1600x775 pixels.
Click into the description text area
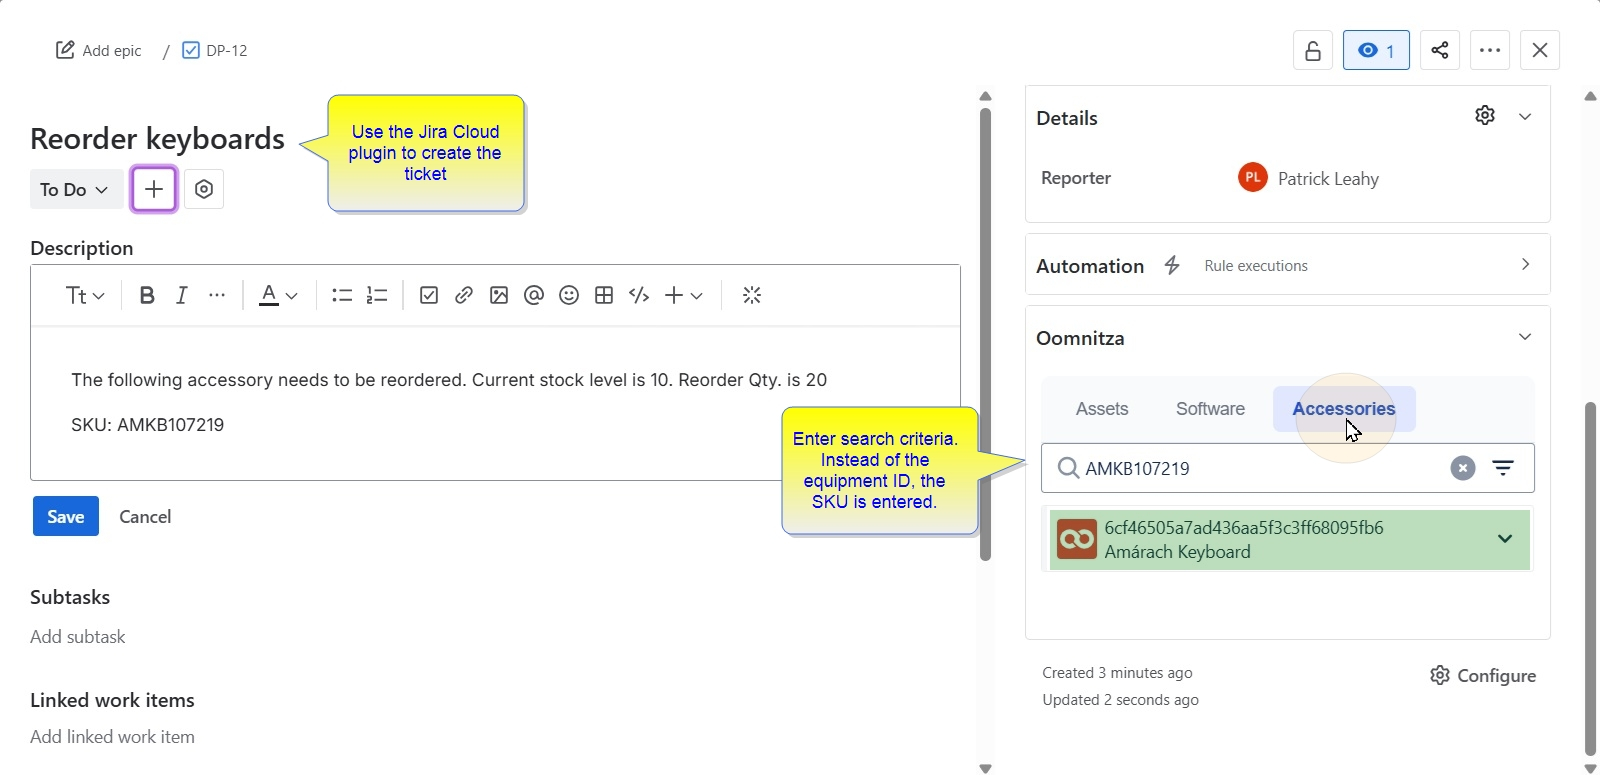click(x=495, y=403)
